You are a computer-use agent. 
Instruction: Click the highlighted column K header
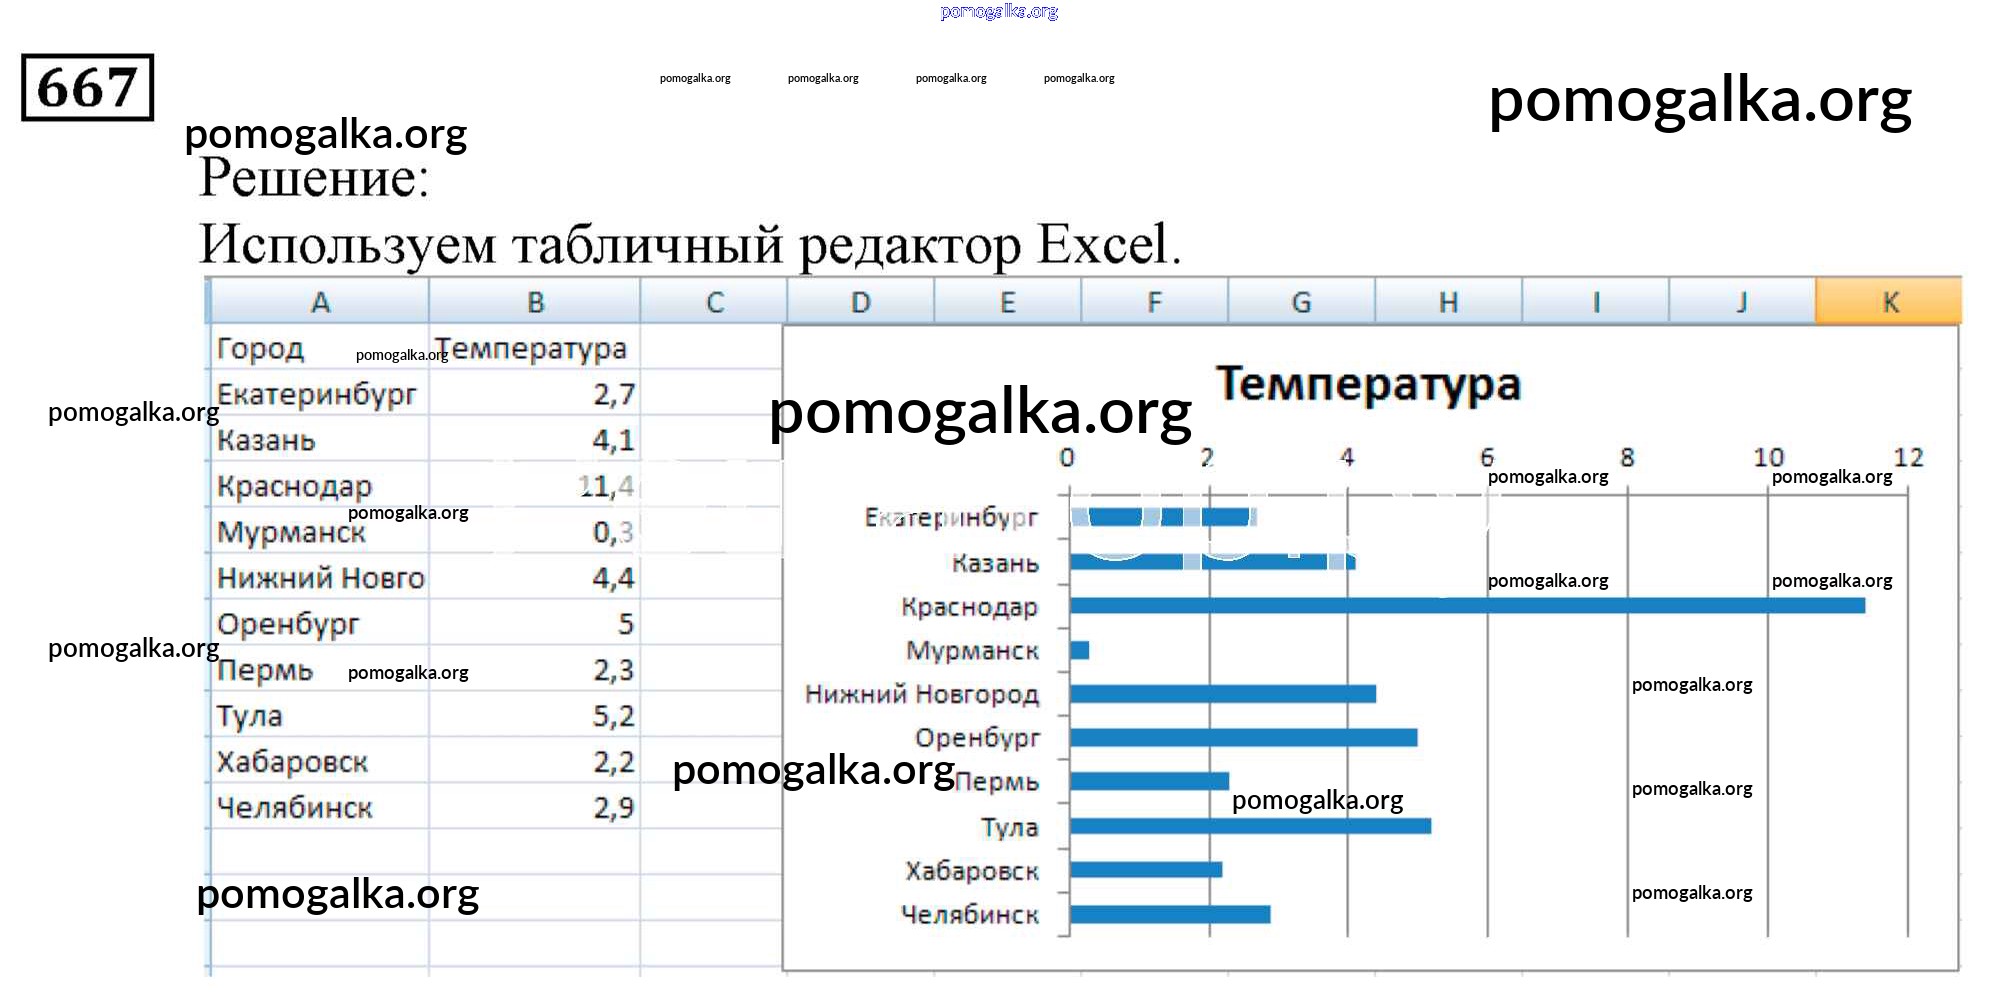tap(1889, 302)
